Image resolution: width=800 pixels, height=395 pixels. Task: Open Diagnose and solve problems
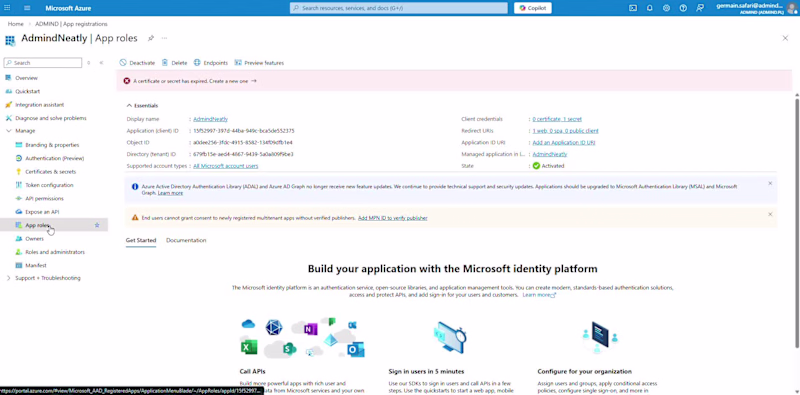(x=51, y=118)
